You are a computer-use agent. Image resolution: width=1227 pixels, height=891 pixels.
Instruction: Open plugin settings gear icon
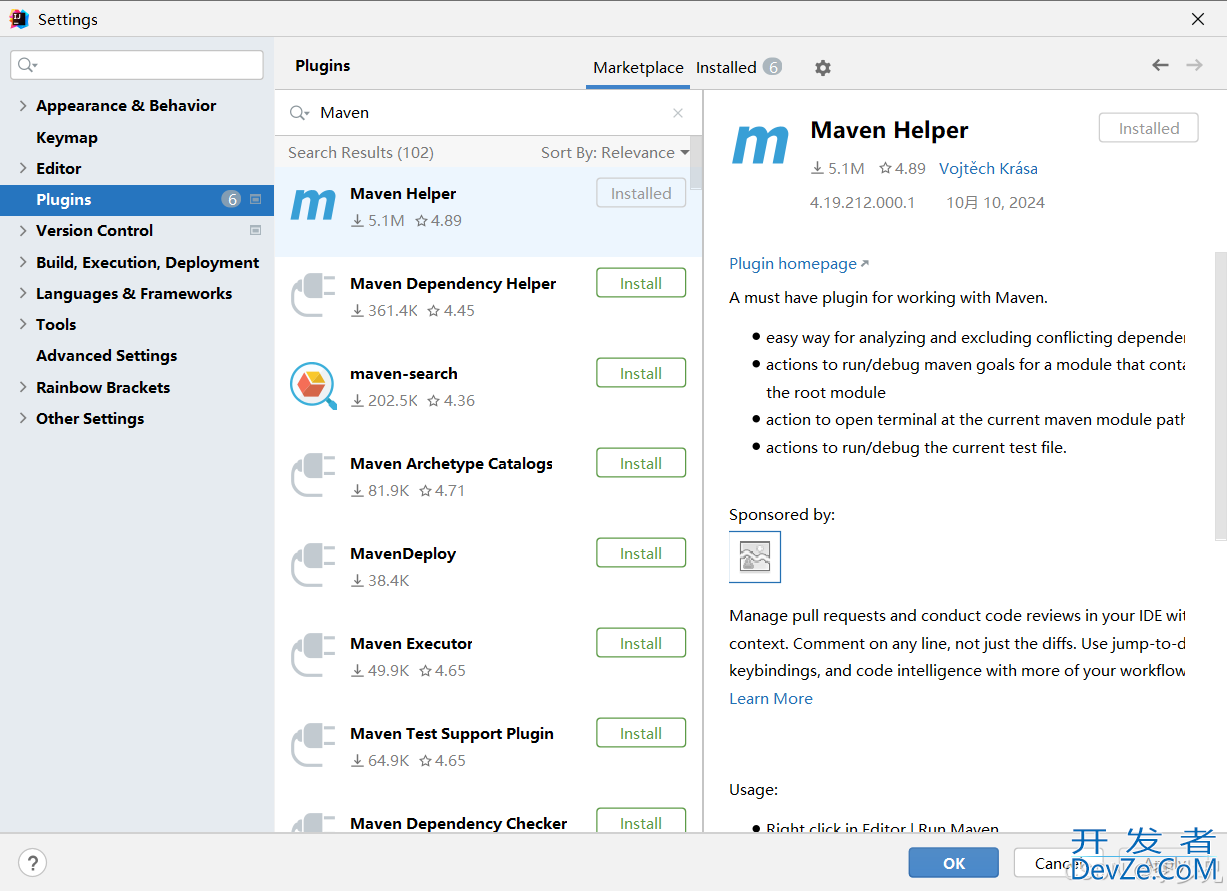[822, 68]
